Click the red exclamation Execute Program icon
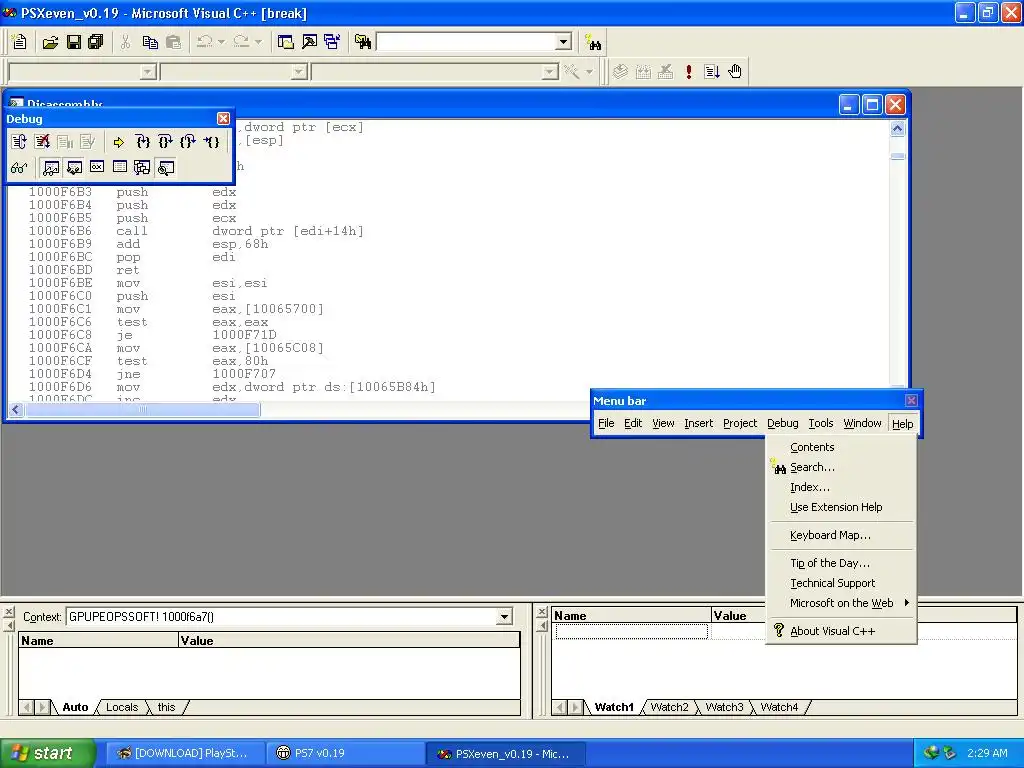1024x768 pixels. (x=689, y=71)
